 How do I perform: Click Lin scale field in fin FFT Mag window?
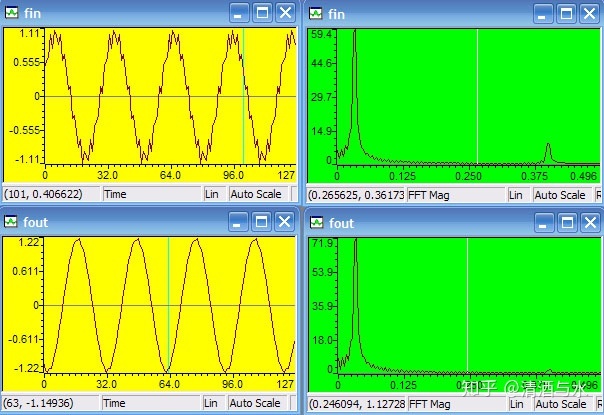tap(518, 195)
